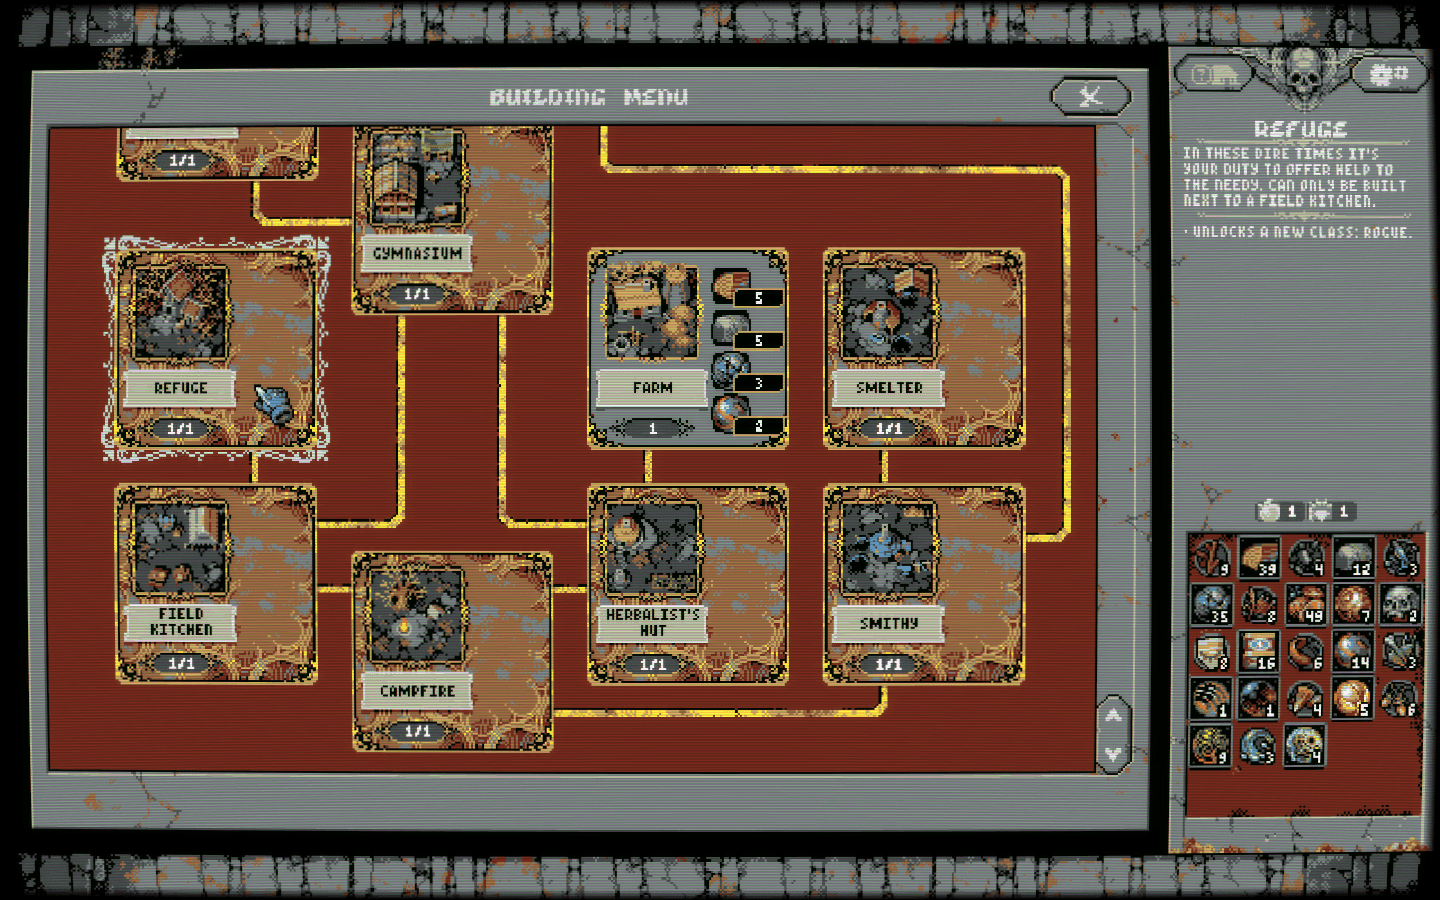Close the Building Menu with the crossed-tools button
1440x900 pixels.
coord(1090,97)
